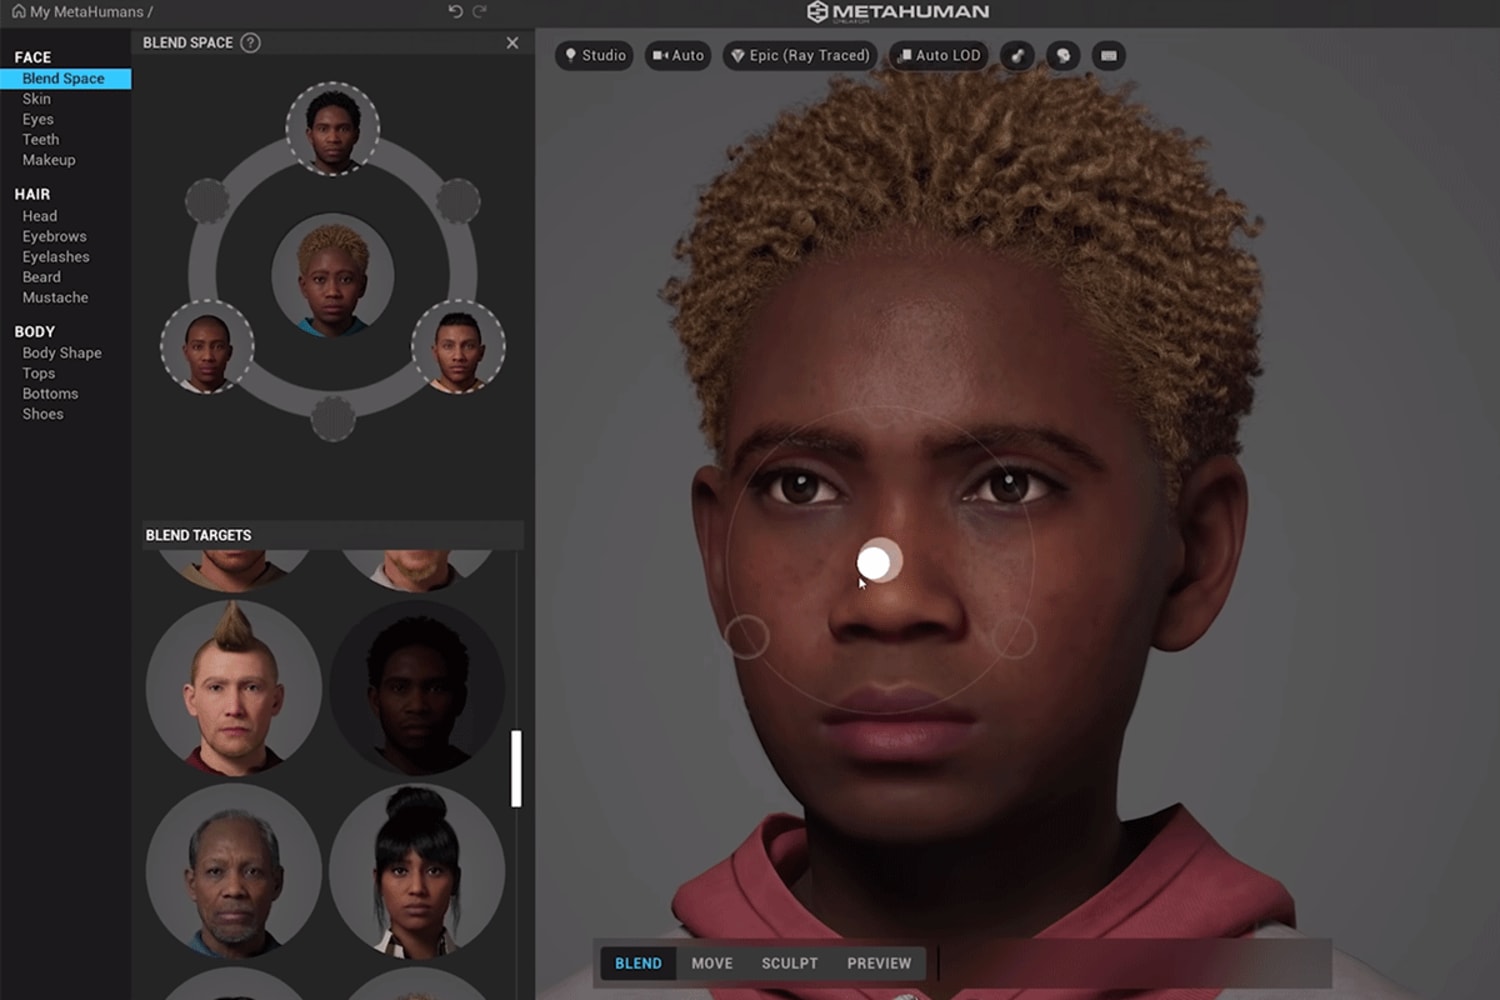Open the Auto camera dropdown
Image resolution: width=1500 pixels, height=1000 pixels.
(678, 55)
